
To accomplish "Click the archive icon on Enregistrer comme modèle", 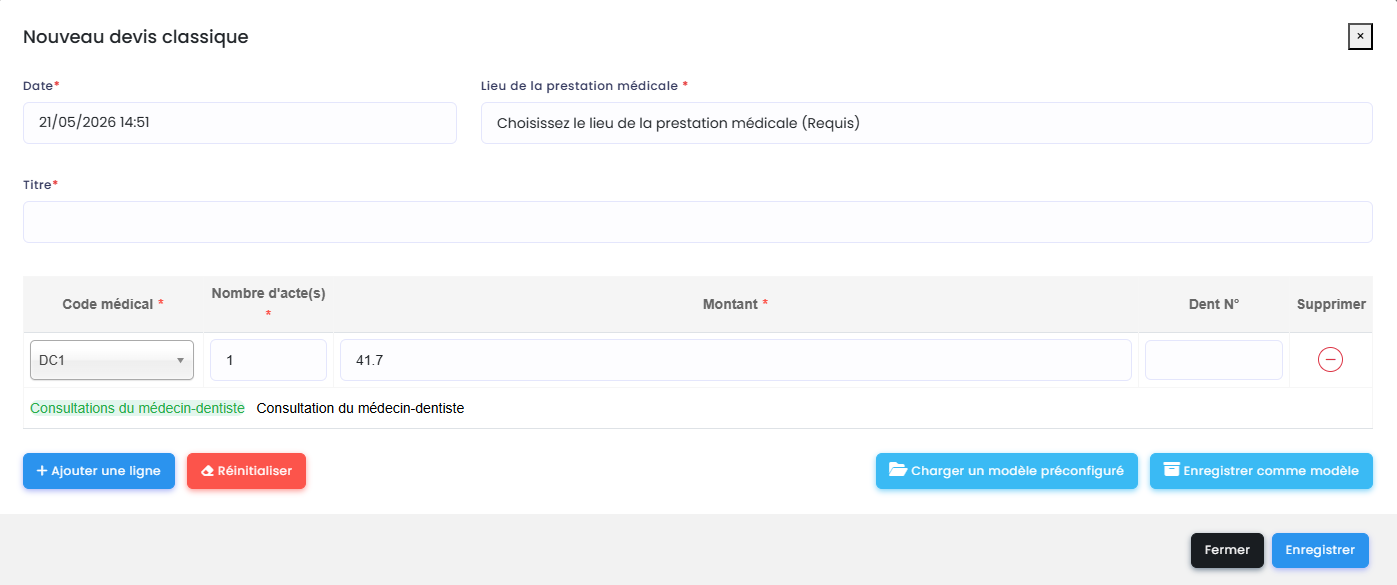I will 1171,470.
